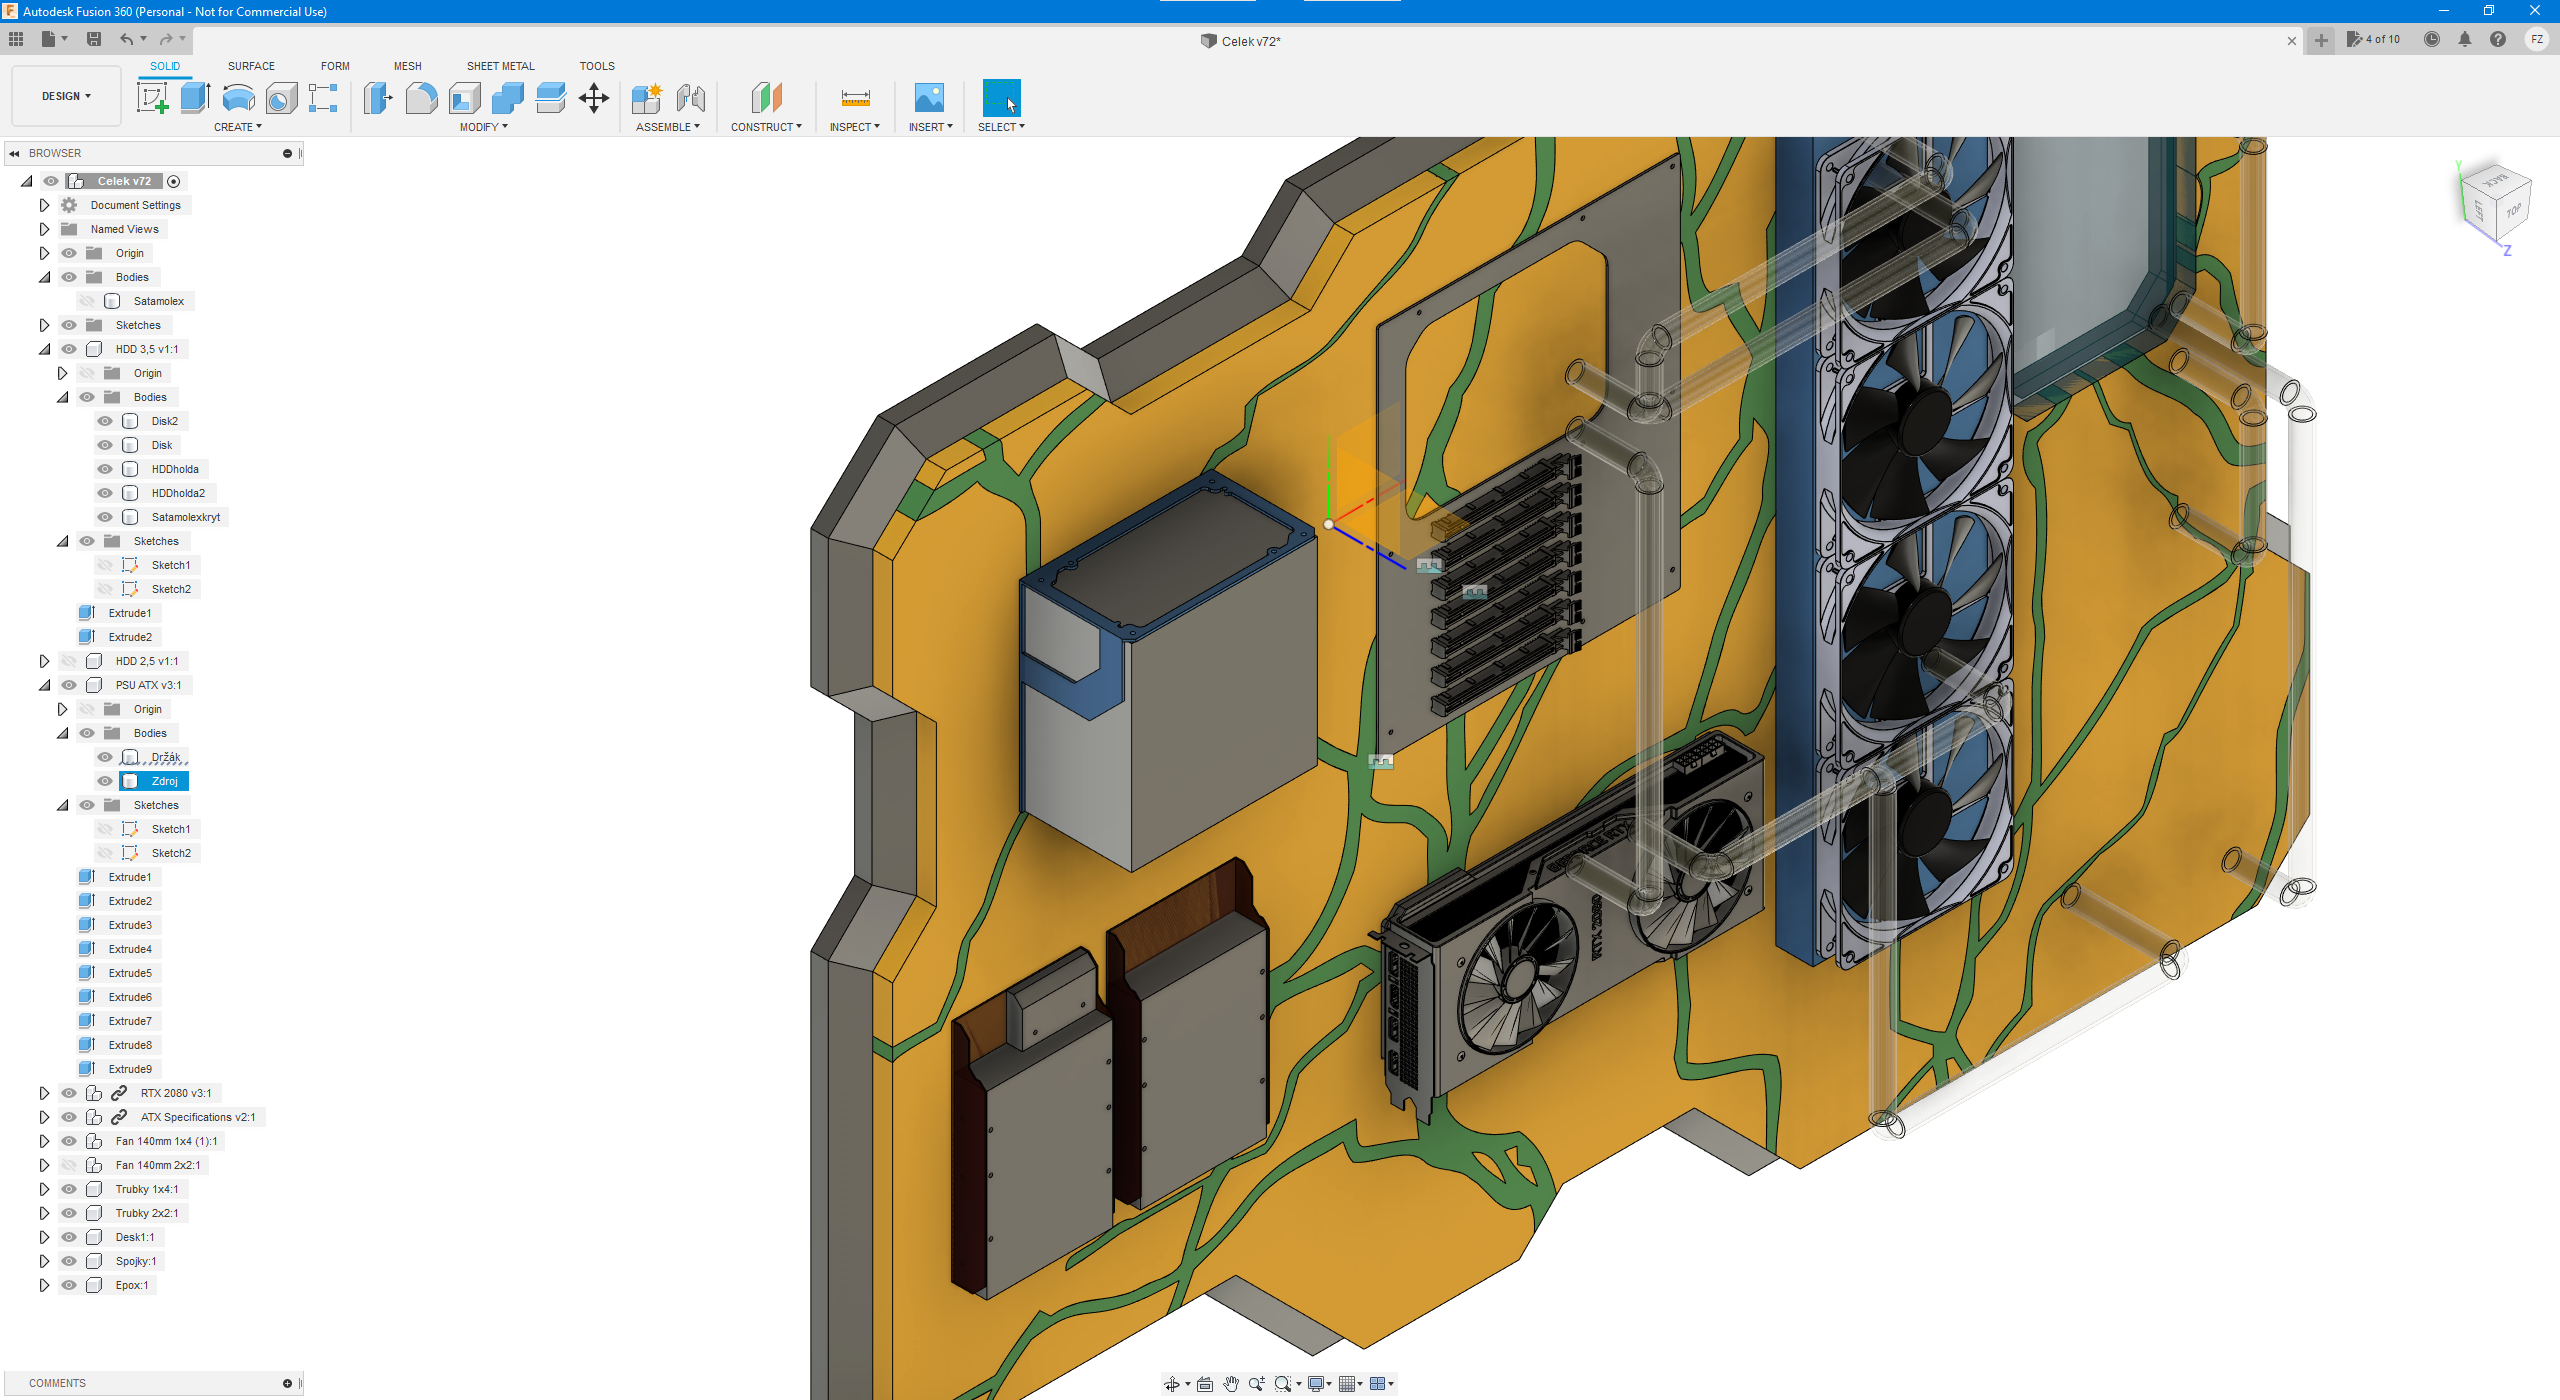This screenshot has width=2560, height=1400.
Task: Open the Measure tool under Inspect
Action: [855, 98]
